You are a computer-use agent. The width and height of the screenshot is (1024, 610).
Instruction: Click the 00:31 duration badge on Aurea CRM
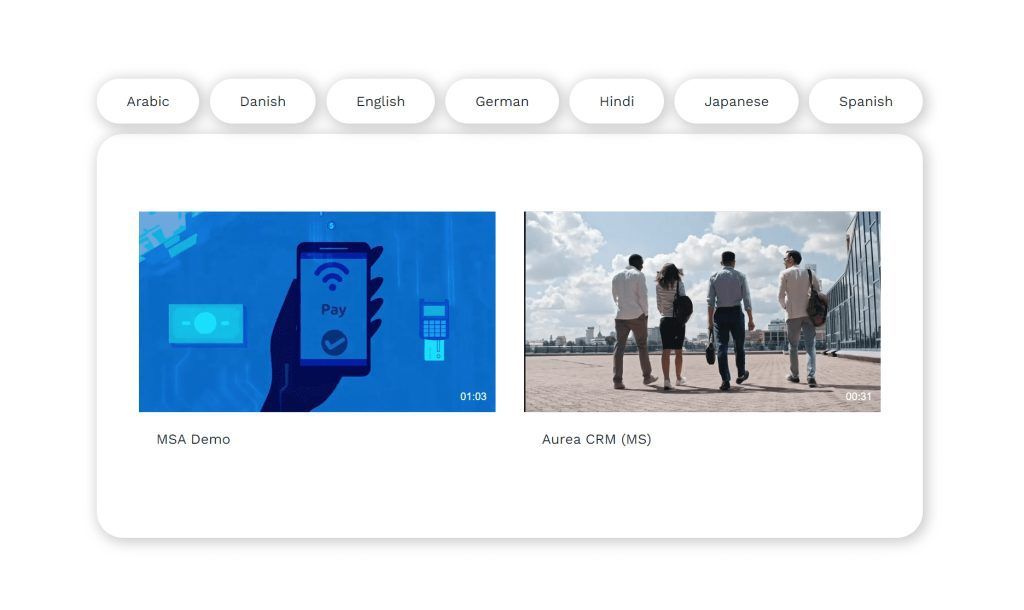[x=857, y=396]
